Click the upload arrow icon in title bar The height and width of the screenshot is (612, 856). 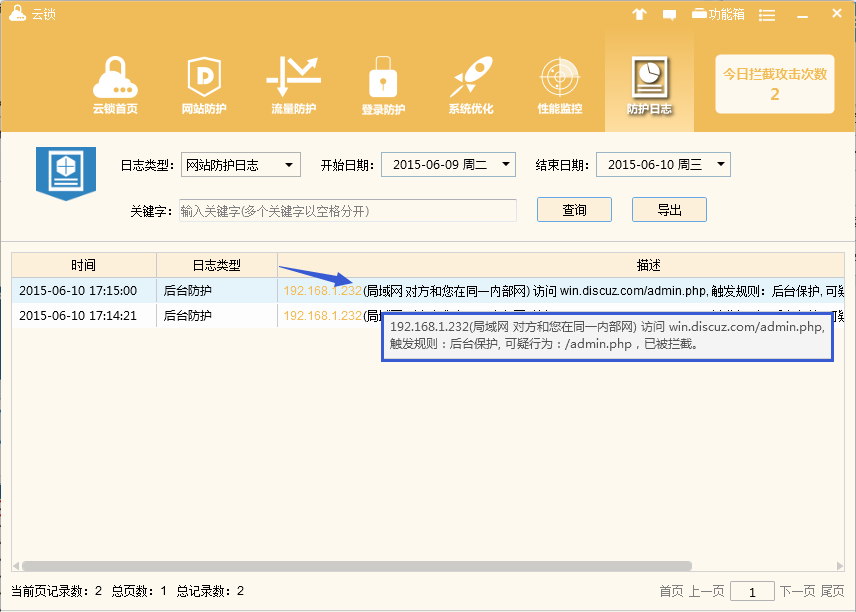click(x=639, y=13)
